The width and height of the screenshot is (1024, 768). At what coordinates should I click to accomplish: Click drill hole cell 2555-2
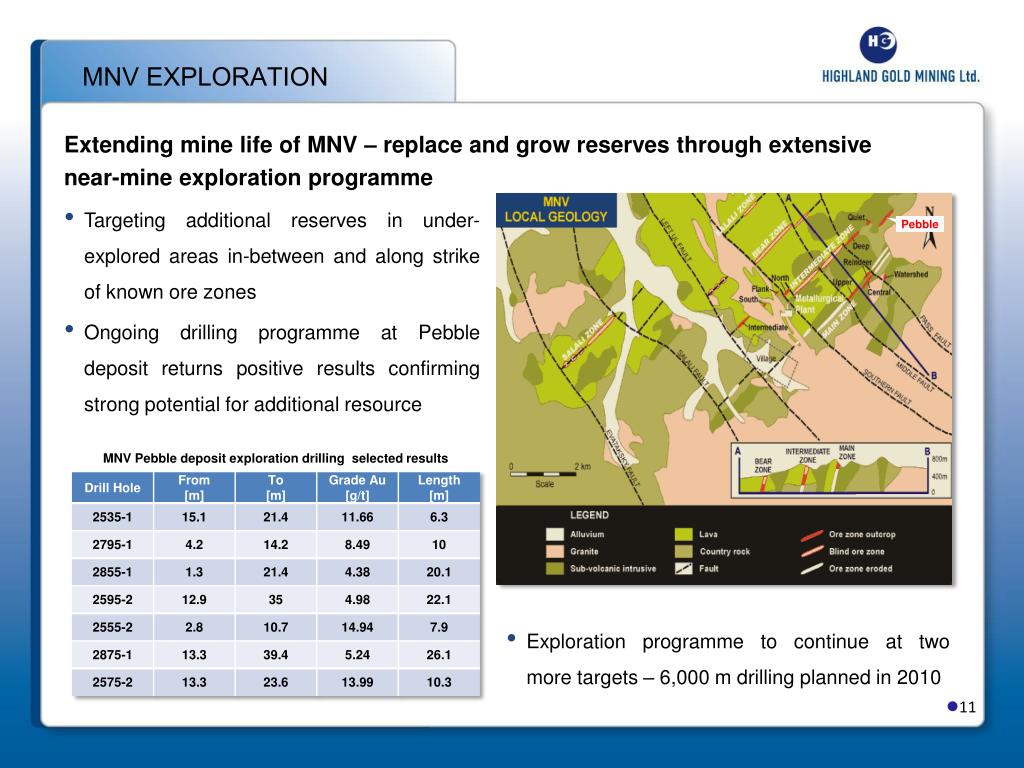point(112,627)
